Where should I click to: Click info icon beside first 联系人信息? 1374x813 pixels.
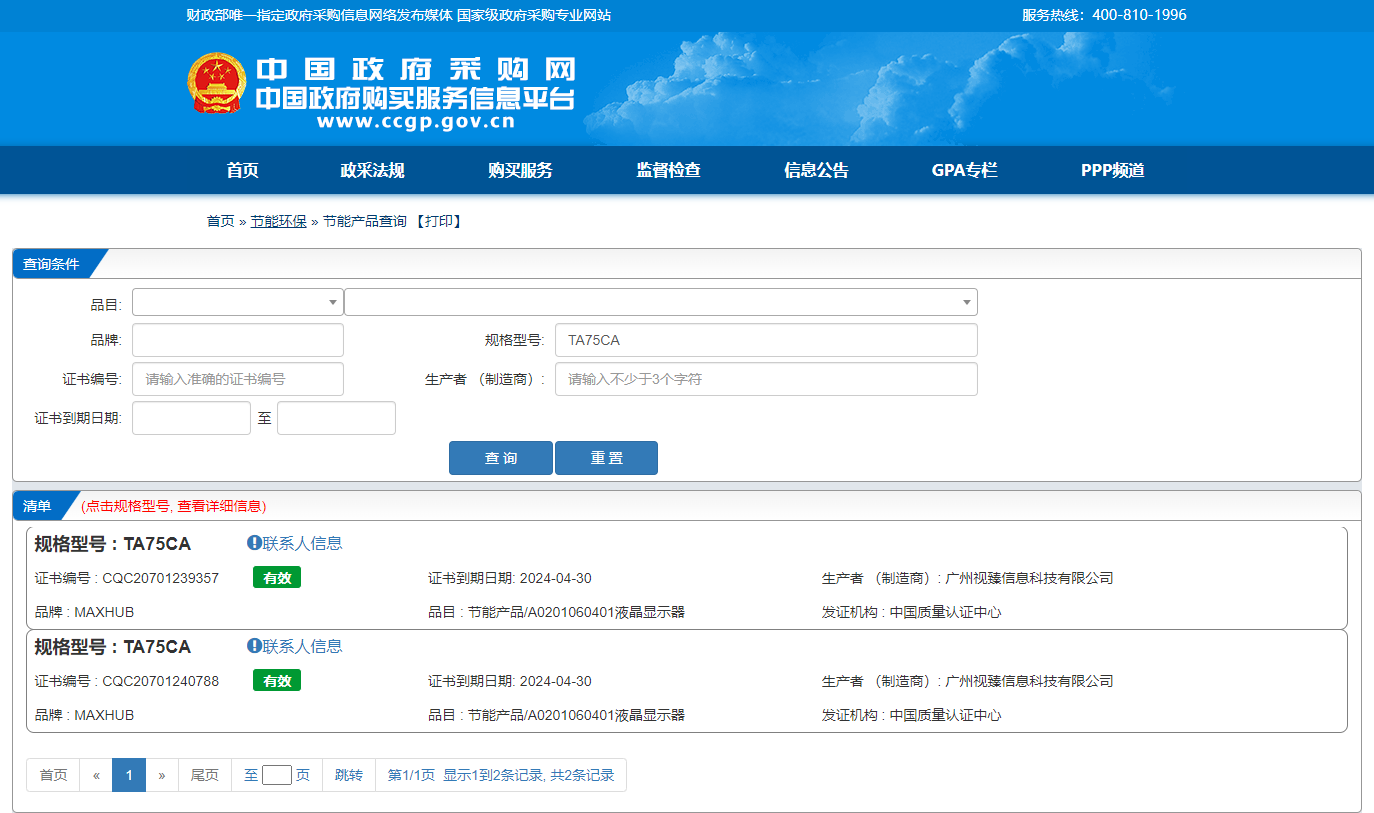coord(254,543)
